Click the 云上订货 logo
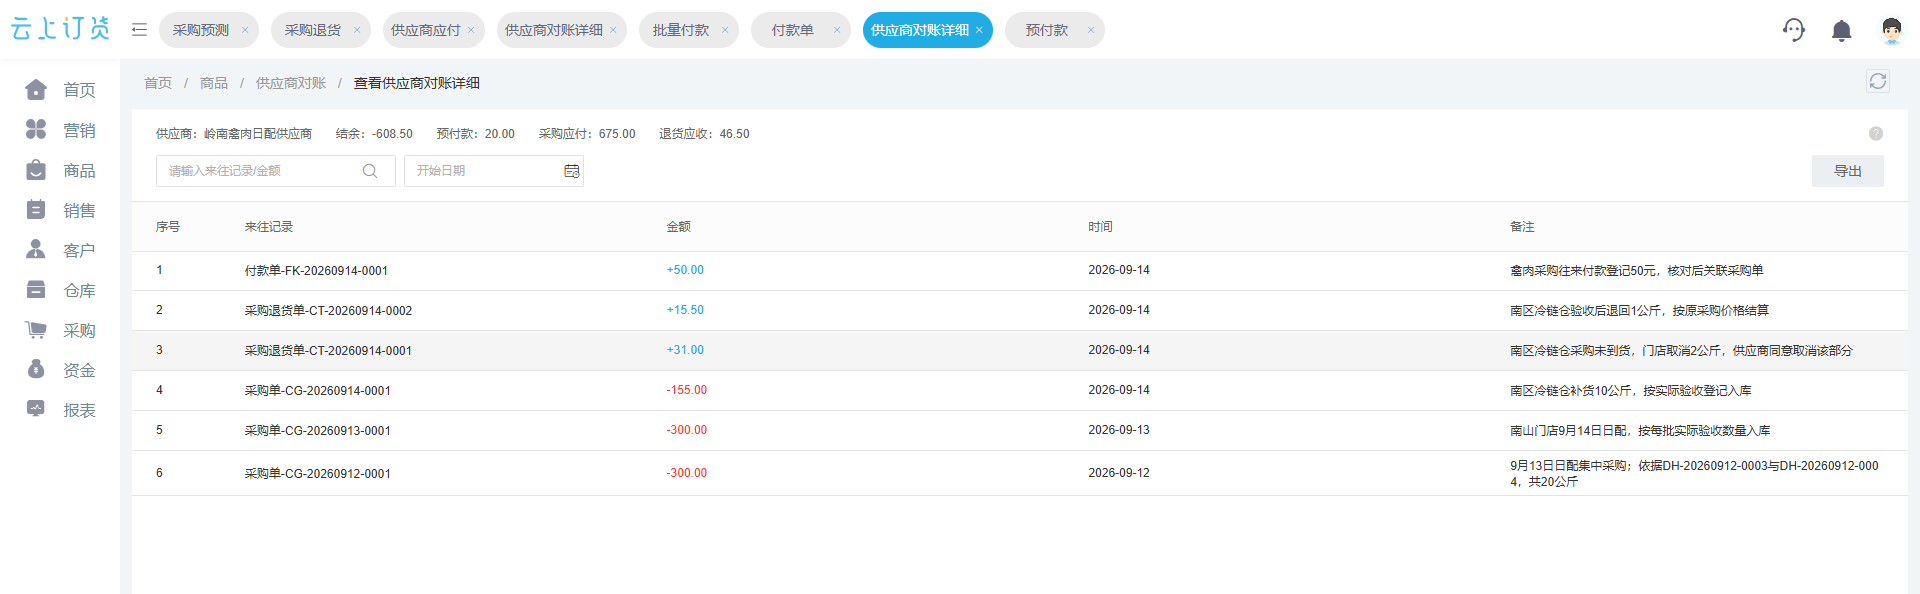Viewport: 1920px width, 594px height. click(60, 29)
